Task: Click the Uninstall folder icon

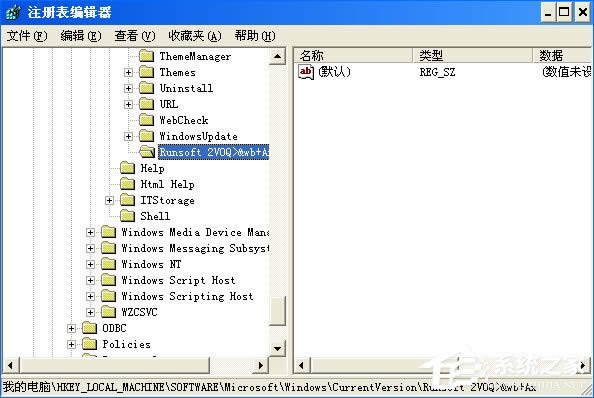Action: (x=146, y=88)
